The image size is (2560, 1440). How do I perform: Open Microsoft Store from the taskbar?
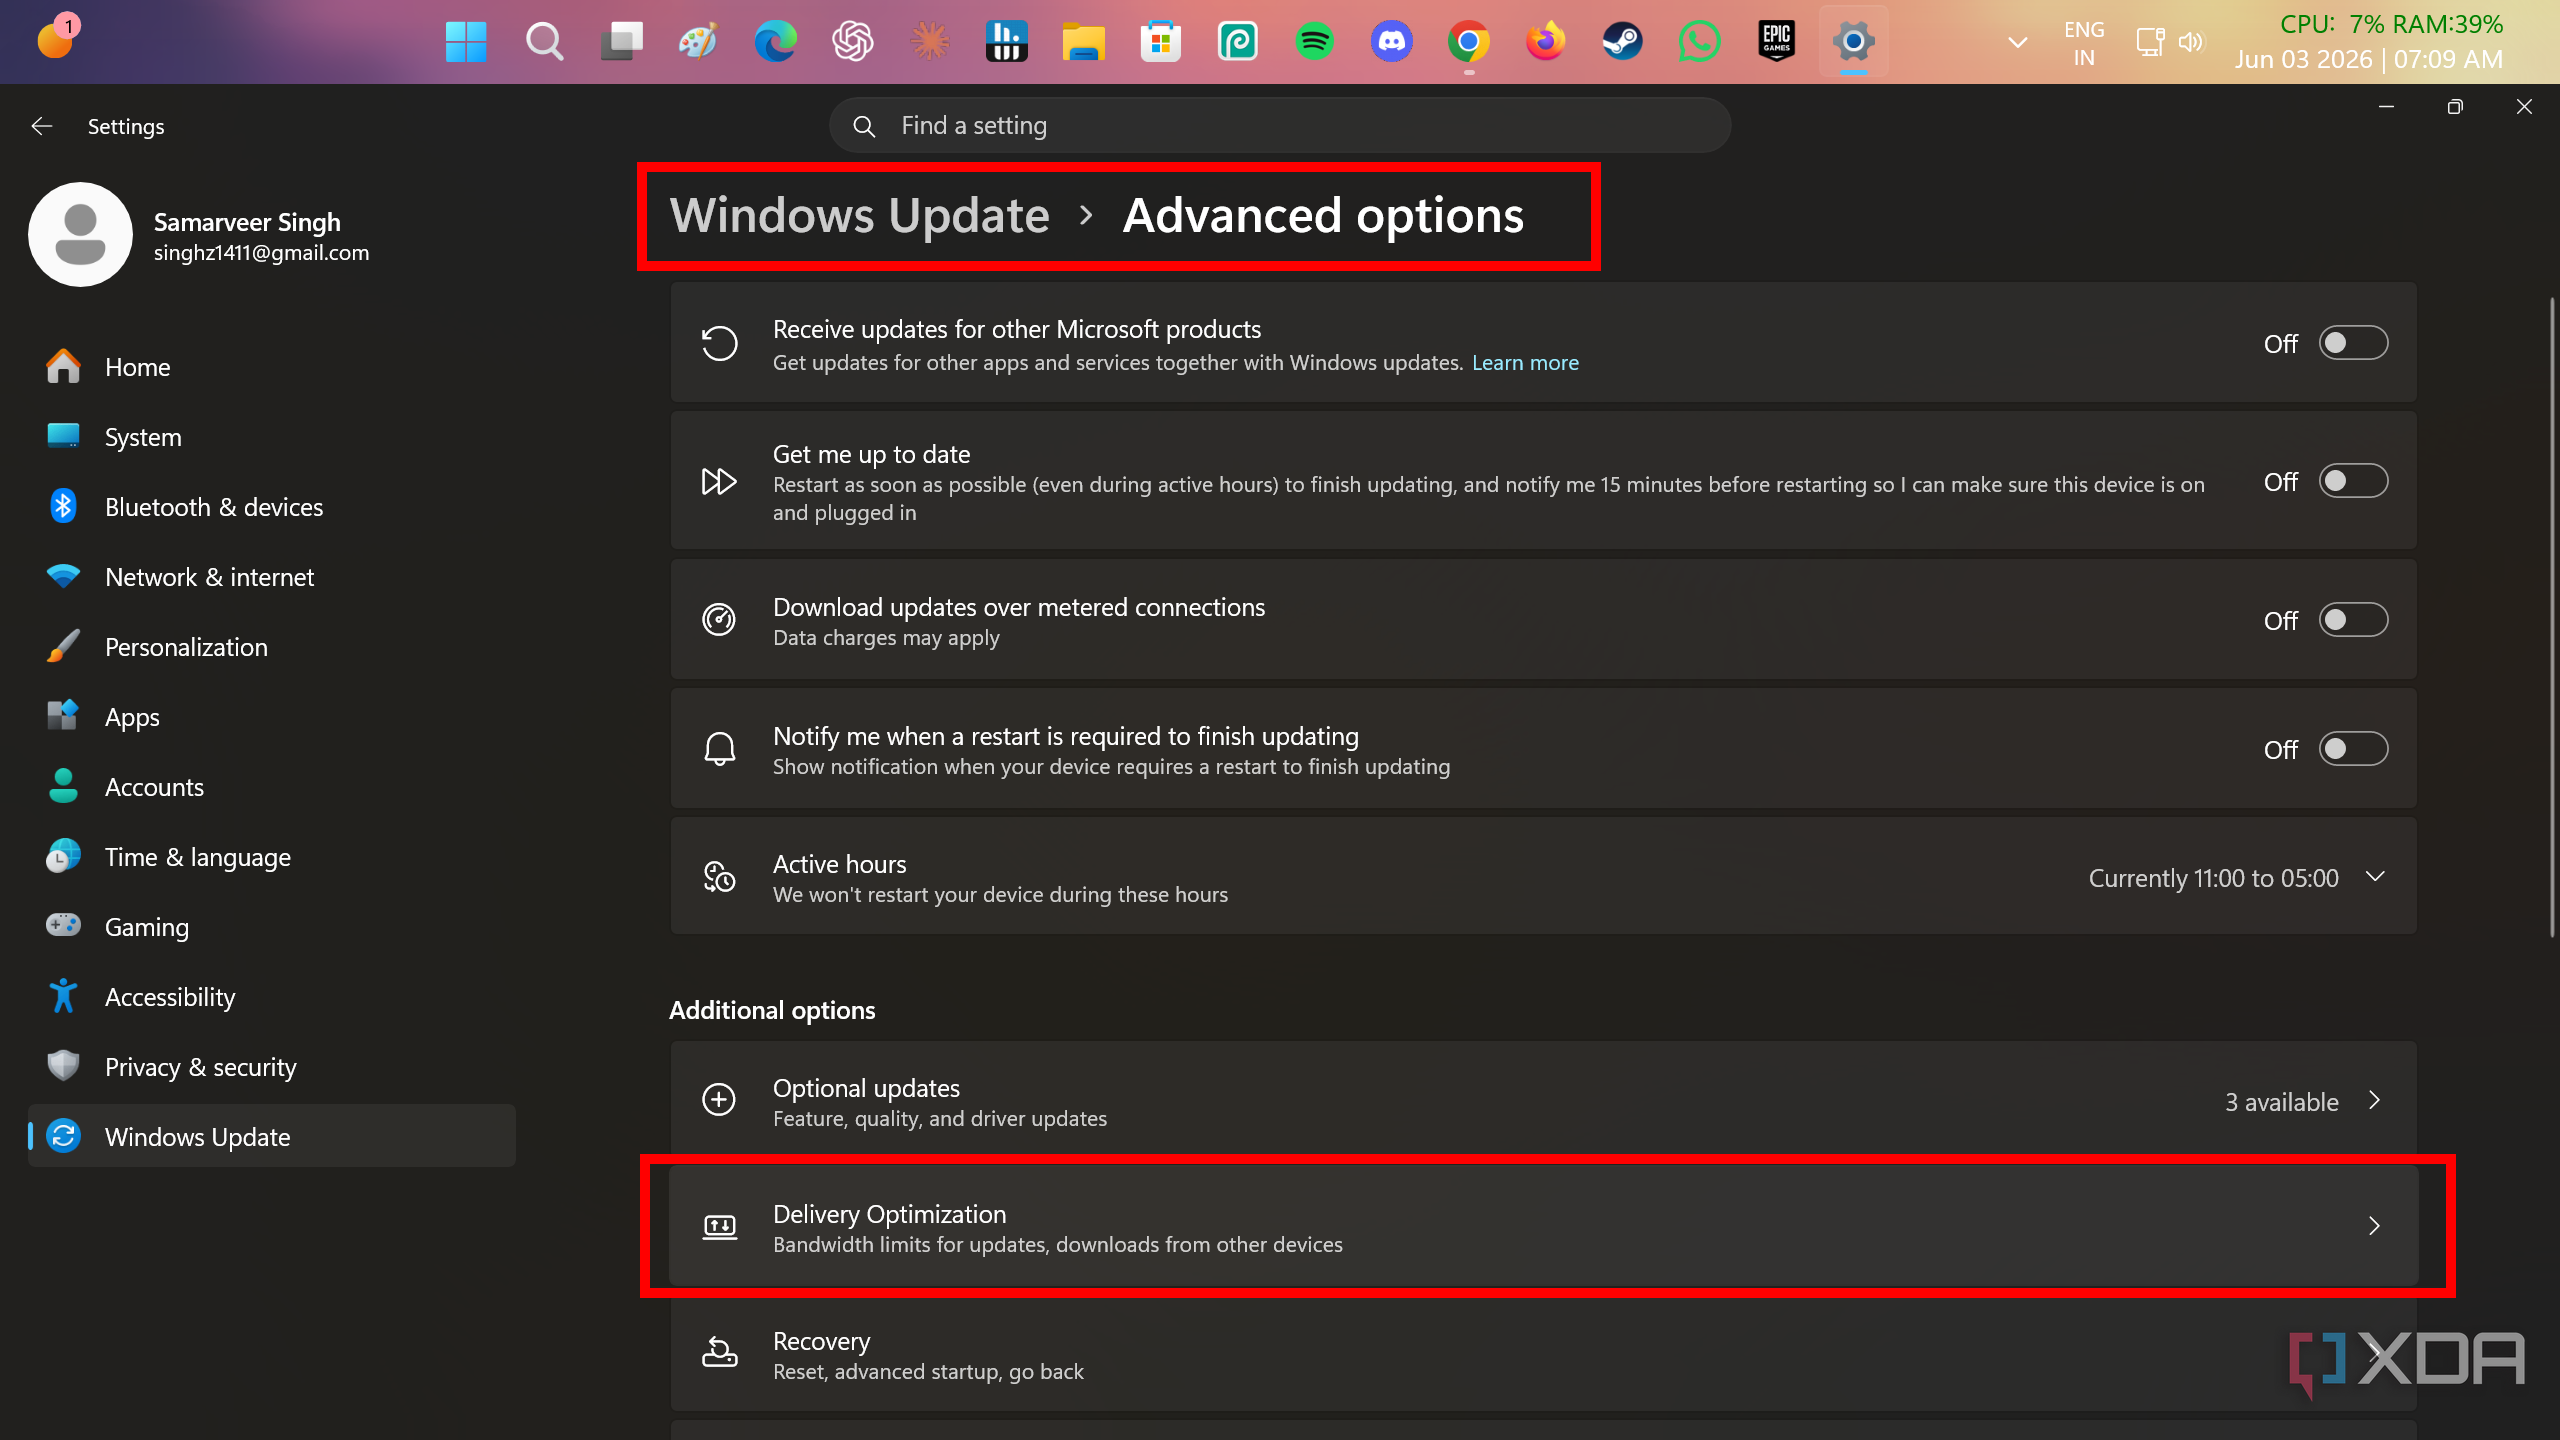point(1160,42)
